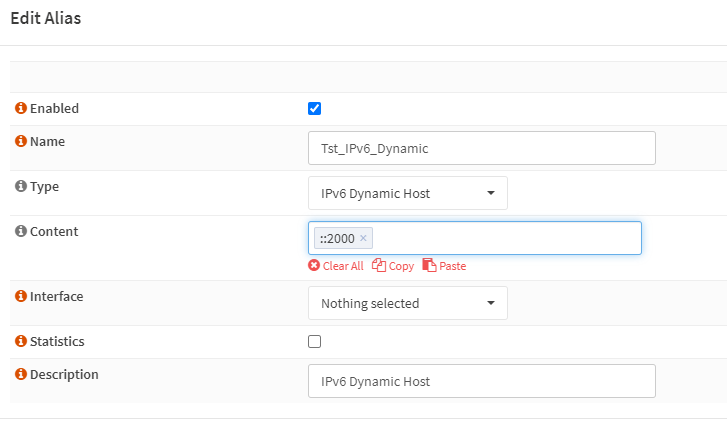Click the Copy content link

point(400,266)
